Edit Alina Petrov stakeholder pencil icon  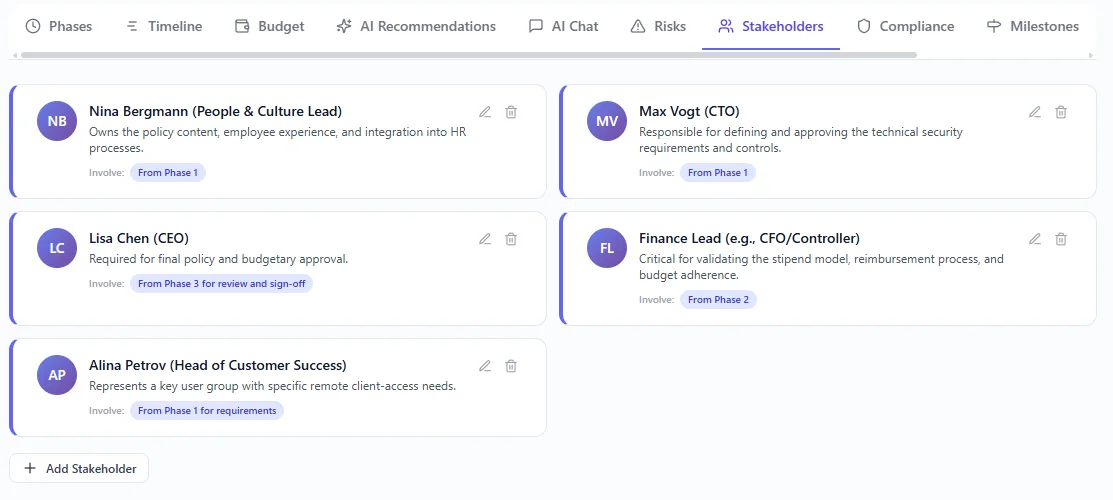point(485,366)
